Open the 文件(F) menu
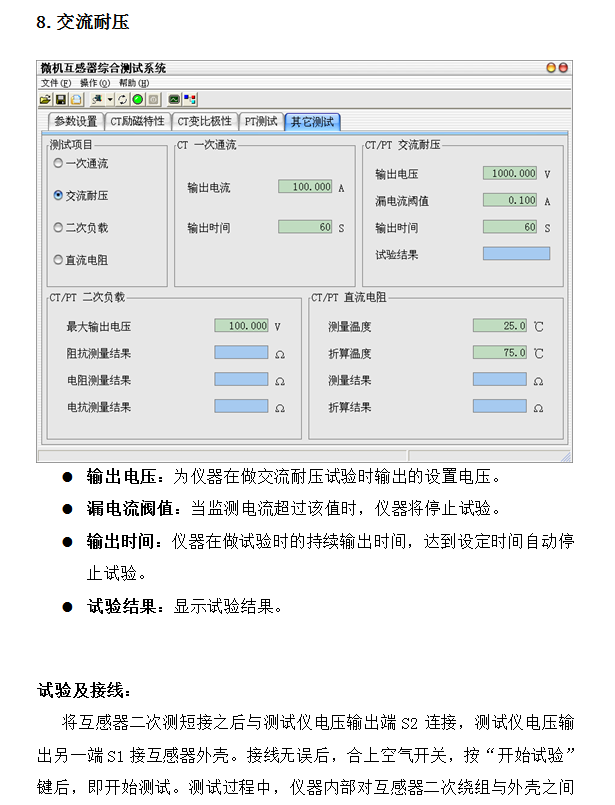Image resolution: width=615 pixels, height=805 pixels. [56, 84]
